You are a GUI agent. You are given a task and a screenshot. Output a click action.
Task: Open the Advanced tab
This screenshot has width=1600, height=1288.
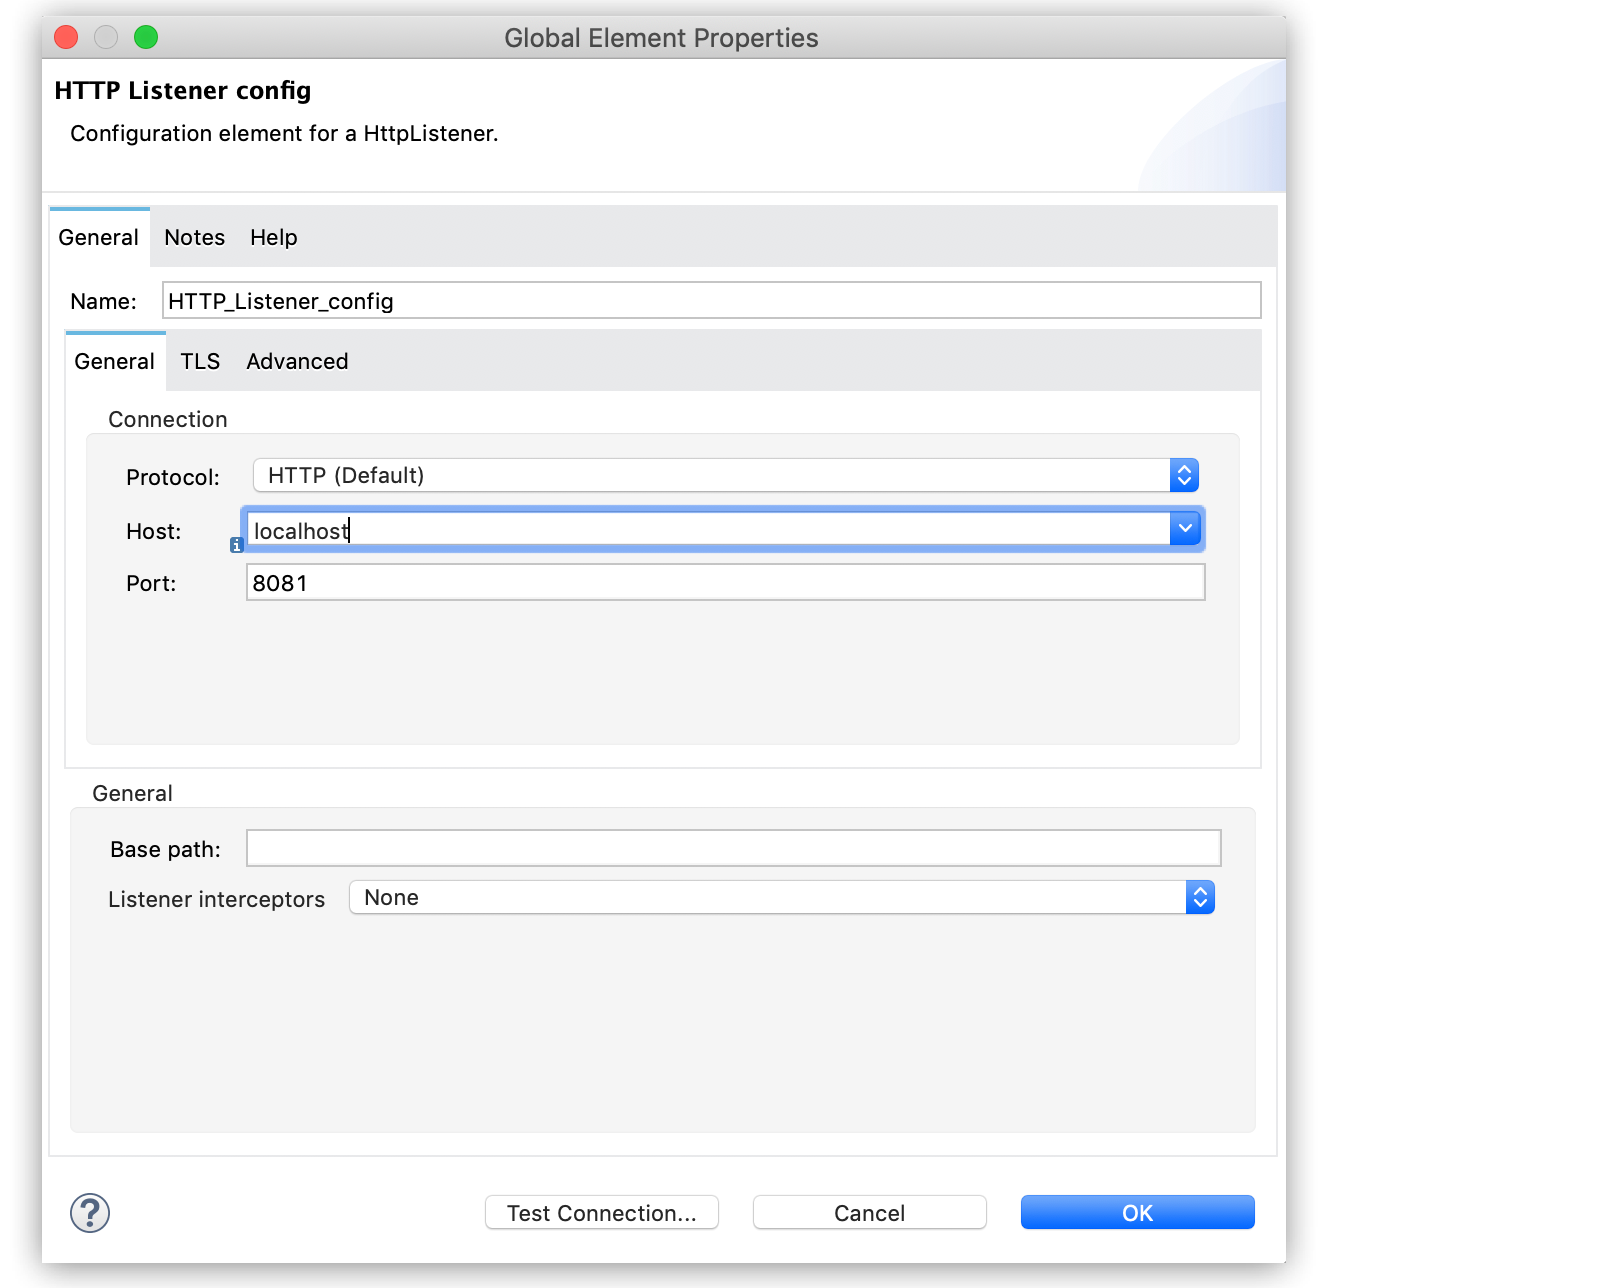[297, 361]
